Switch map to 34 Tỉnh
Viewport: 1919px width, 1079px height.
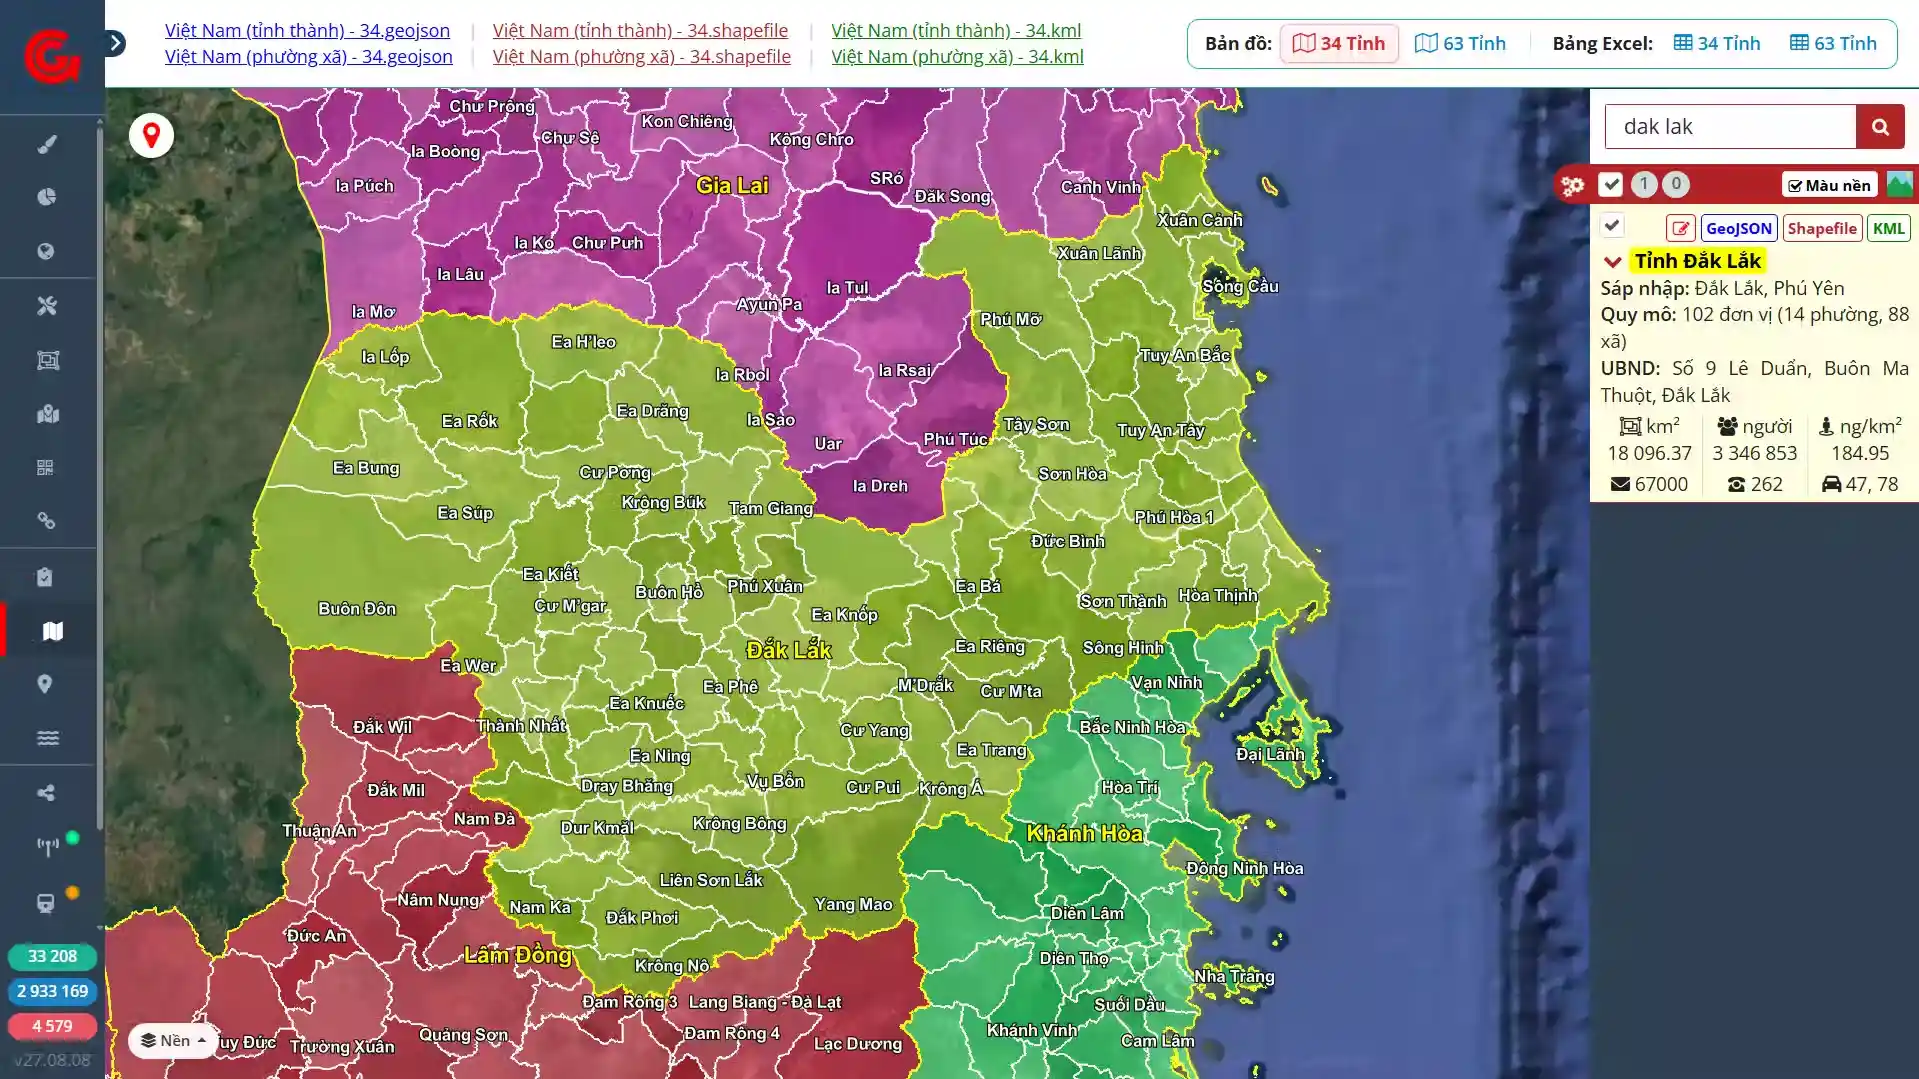point(1339,43)
